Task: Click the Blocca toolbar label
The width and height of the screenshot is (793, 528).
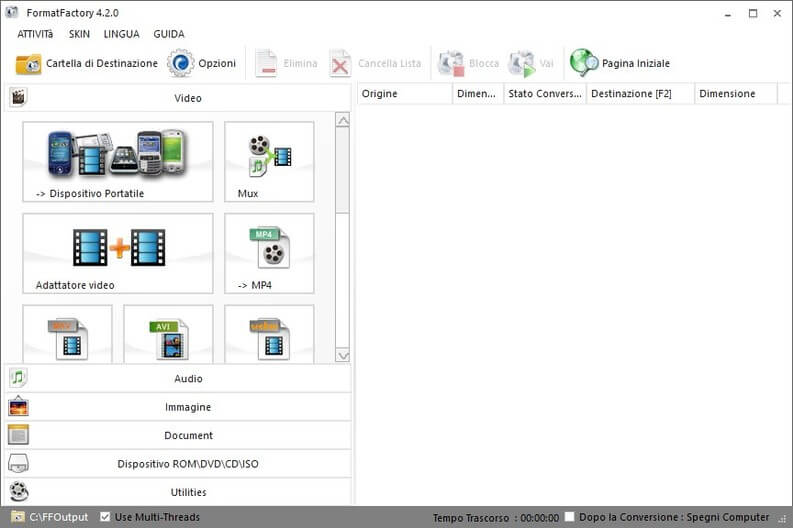Action: 484,63
